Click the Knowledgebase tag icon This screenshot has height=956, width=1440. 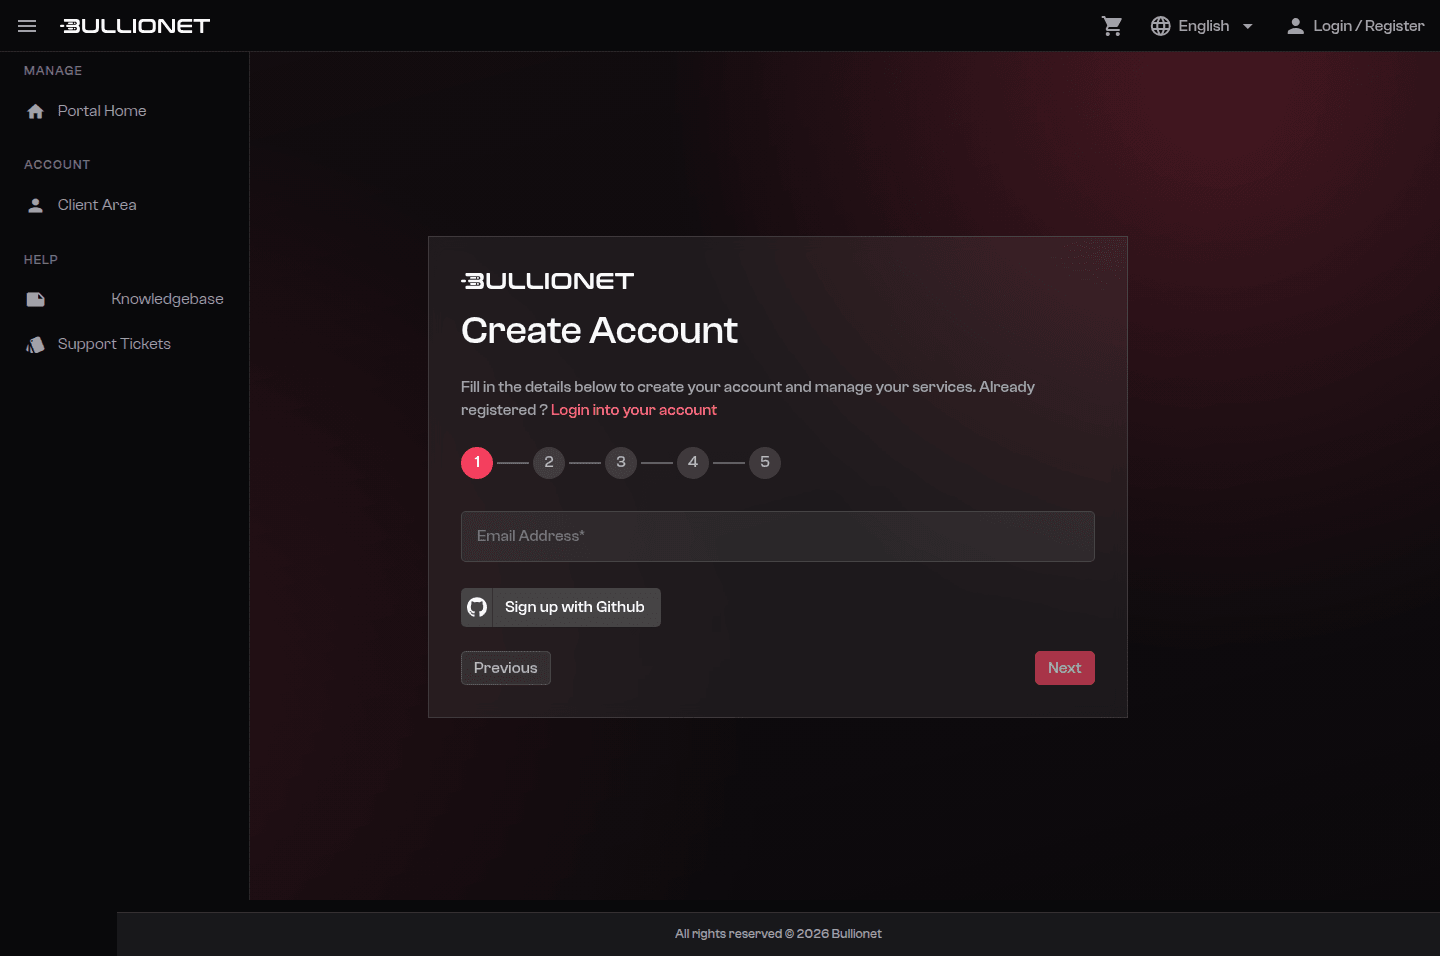point(36,299)
